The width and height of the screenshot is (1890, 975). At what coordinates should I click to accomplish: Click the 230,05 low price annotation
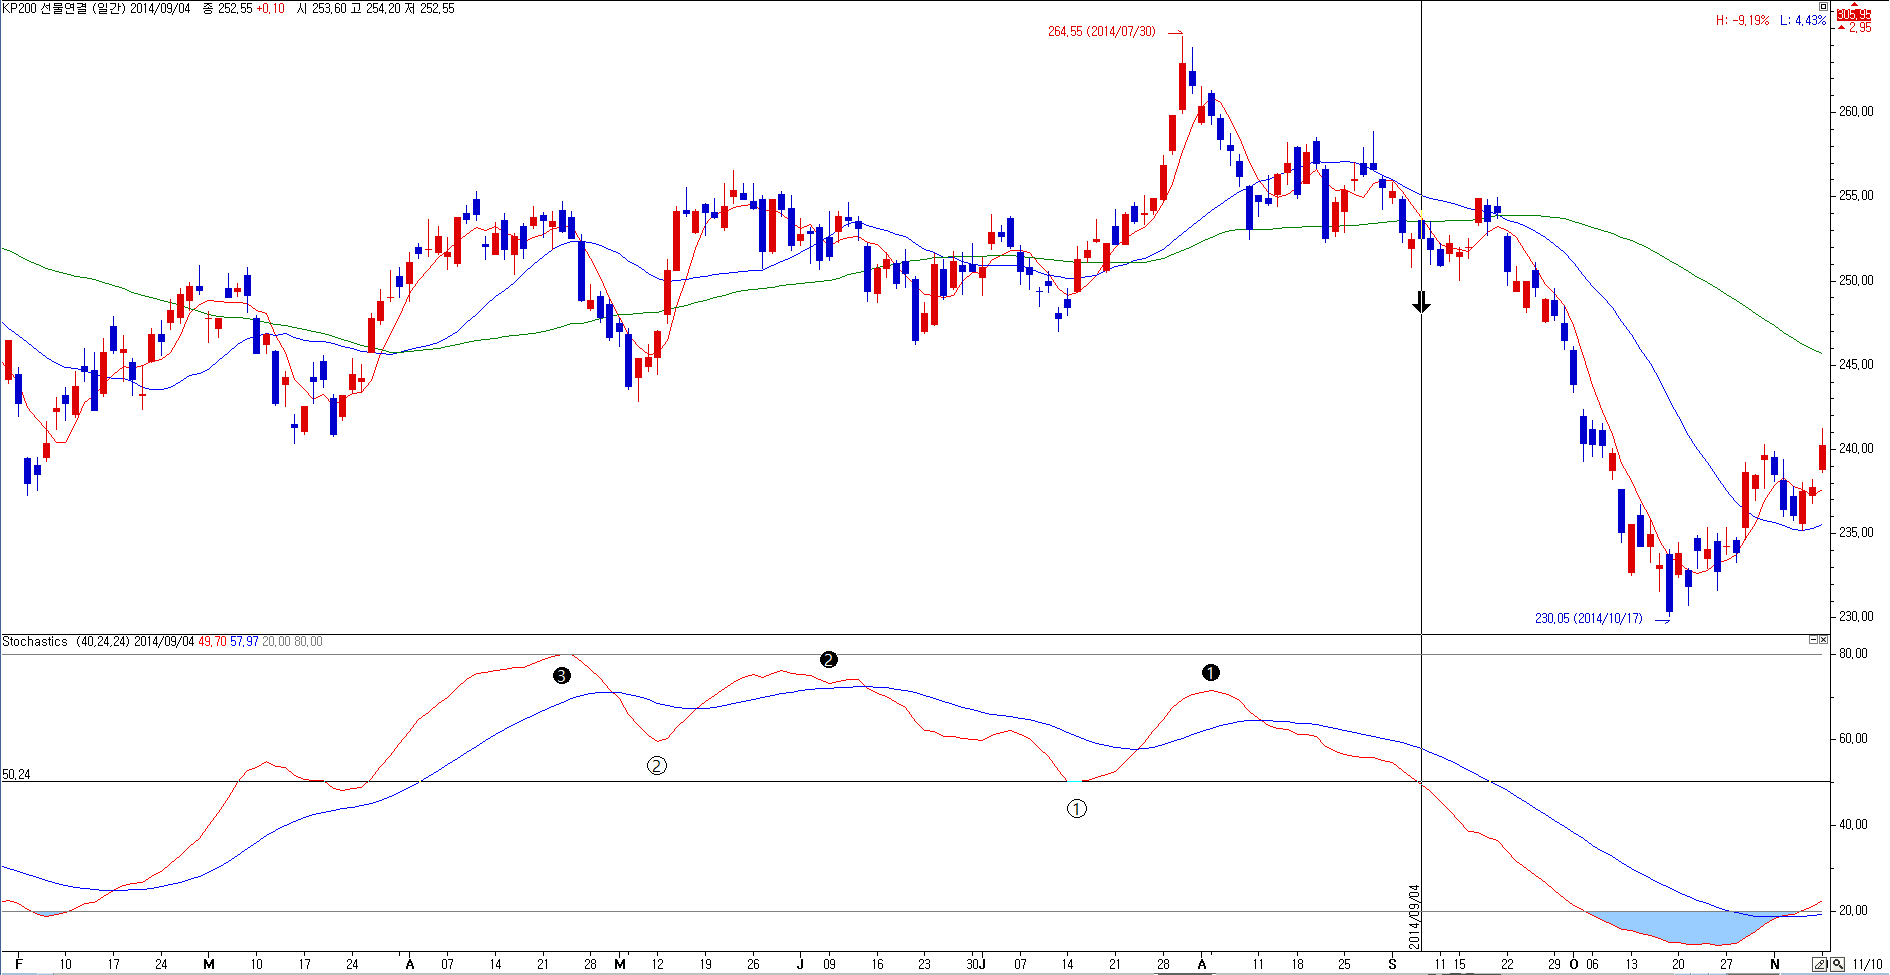click(x=1588, y=619)
